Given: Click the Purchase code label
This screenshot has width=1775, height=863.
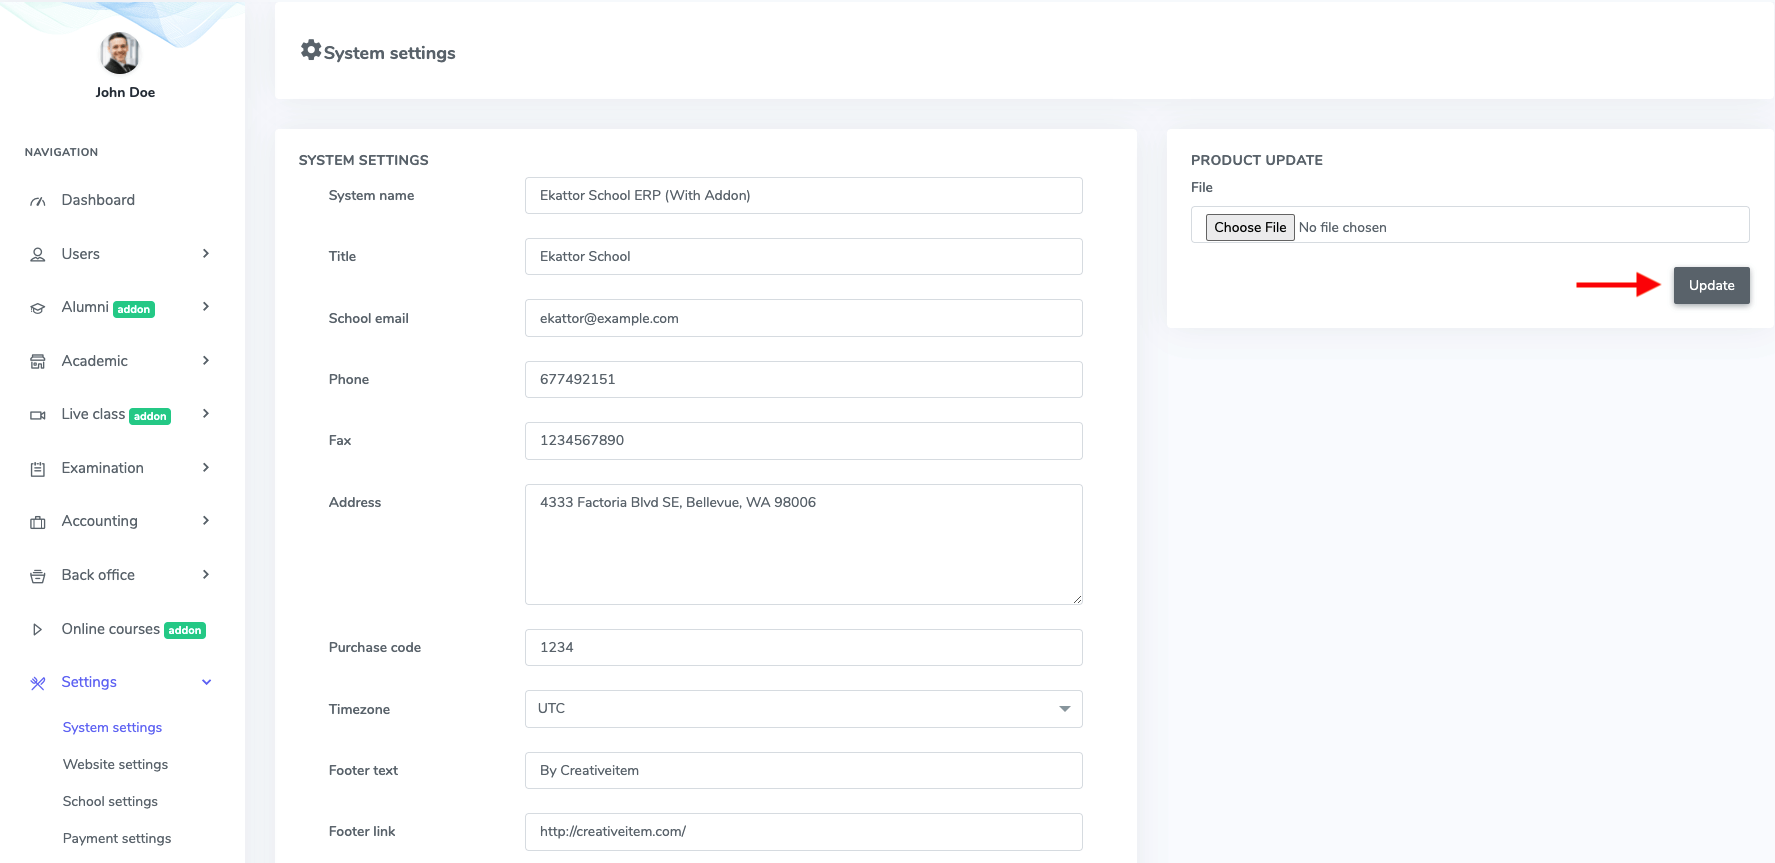Looking at the screenshot, I should (x=374, y=648).
